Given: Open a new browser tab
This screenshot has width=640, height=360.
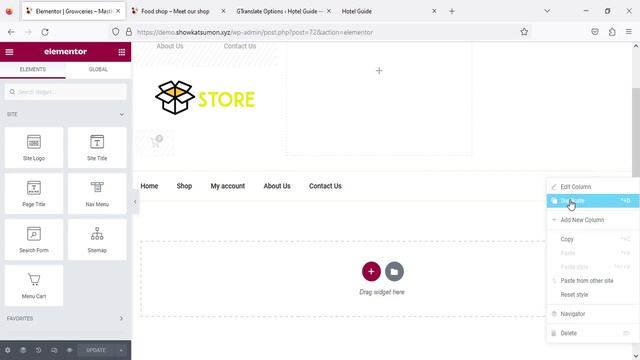Looking at the screenshot, I should coord(452,11).
